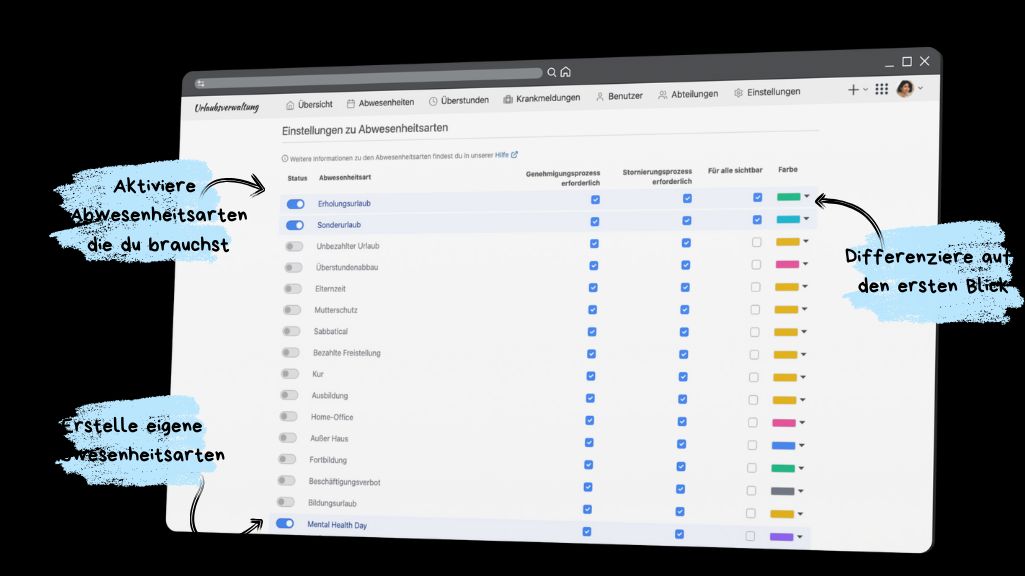1025x576 pixels.
Task: Open the color dropdown arrow for Erholungsurlaub
Action: pos(807,196)
